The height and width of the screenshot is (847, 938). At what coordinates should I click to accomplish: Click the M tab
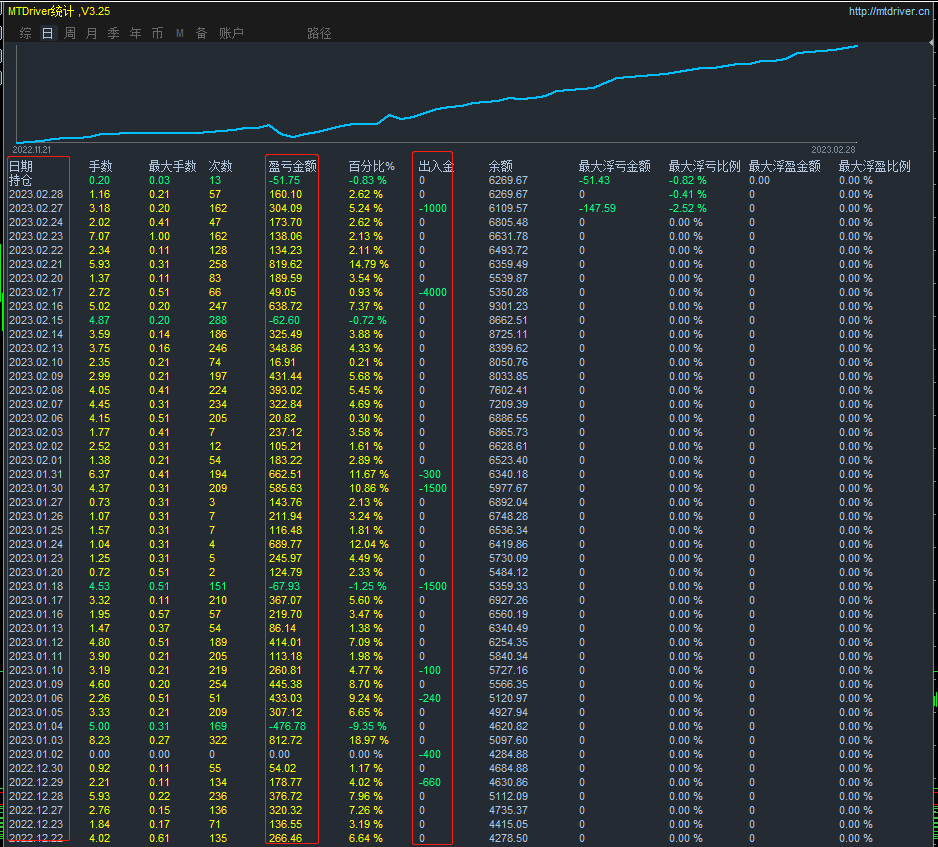pos(180,33)
